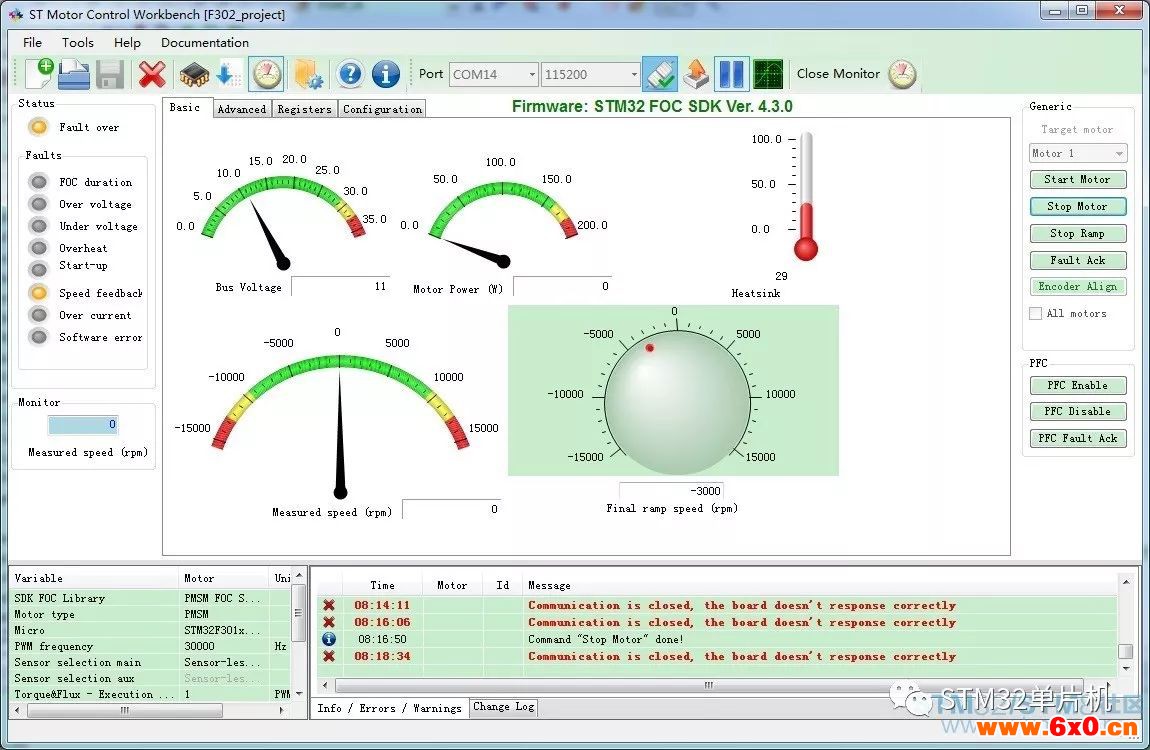Click the message log horizontal scrollbar

pyautogui.click(x=710, y=685)
